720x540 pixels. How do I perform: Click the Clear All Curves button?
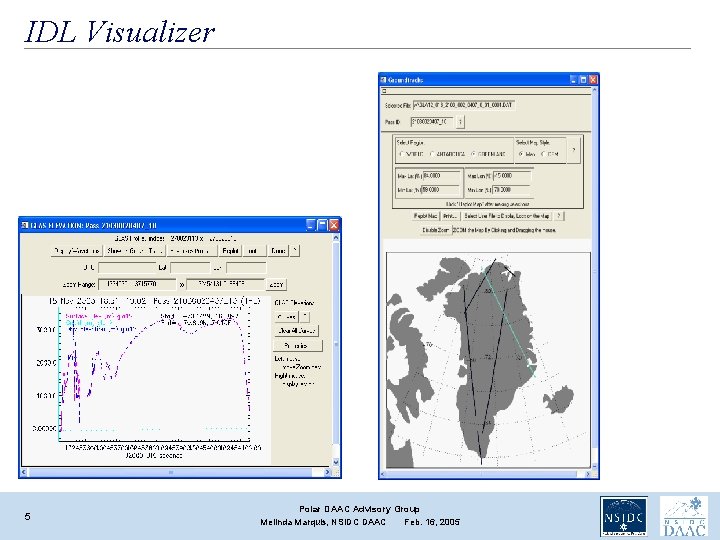pos(296,331)
